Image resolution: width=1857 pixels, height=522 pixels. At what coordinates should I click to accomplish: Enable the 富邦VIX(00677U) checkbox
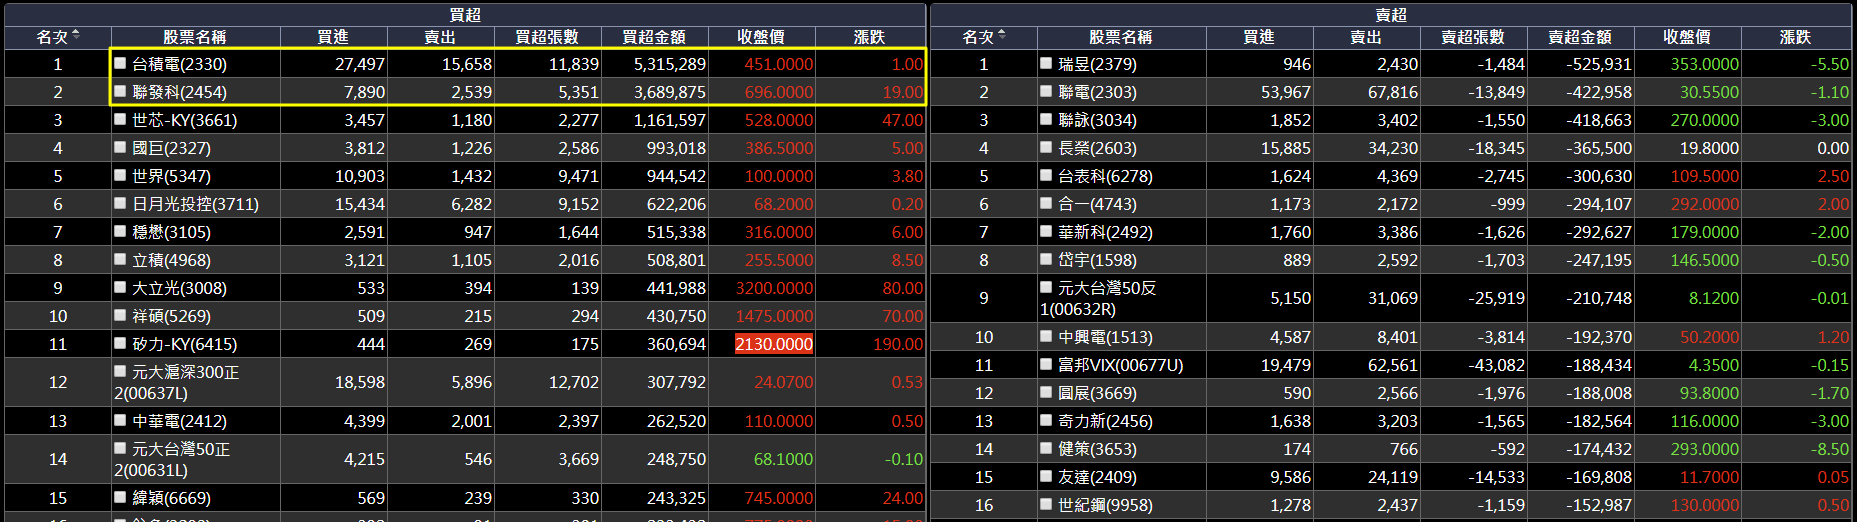(x=1046, y=365)
